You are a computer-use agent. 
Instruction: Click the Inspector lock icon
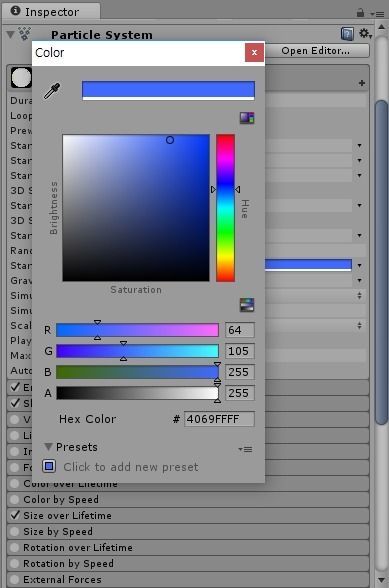pos(360,13)
